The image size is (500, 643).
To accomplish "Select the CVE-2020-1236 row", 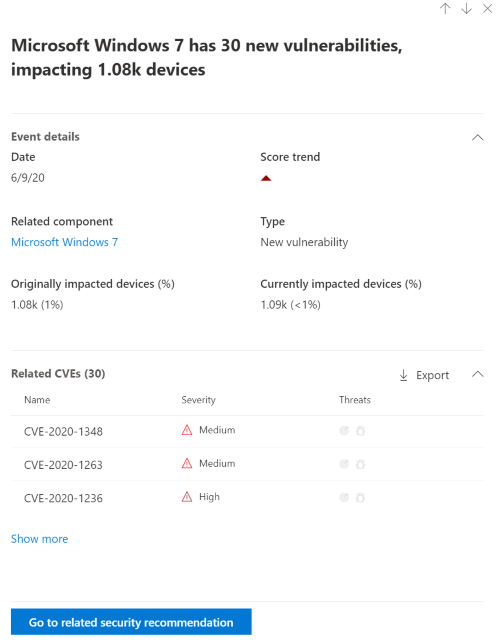I will (x=247, y=497).
